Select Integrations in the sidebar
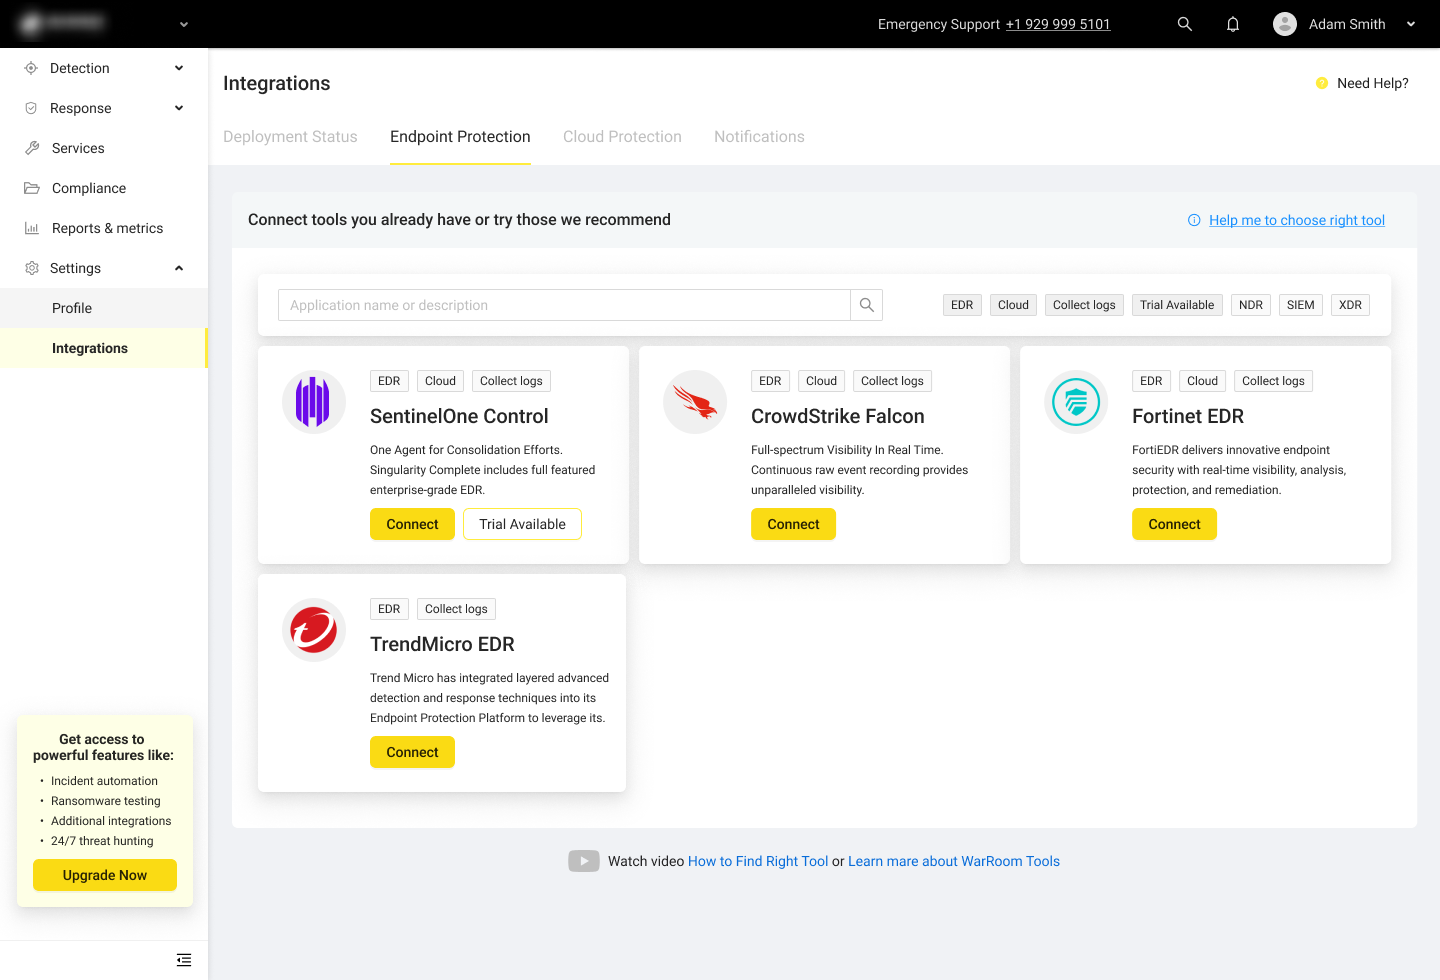Screen dimensions: 1440x980 point(104,348)
